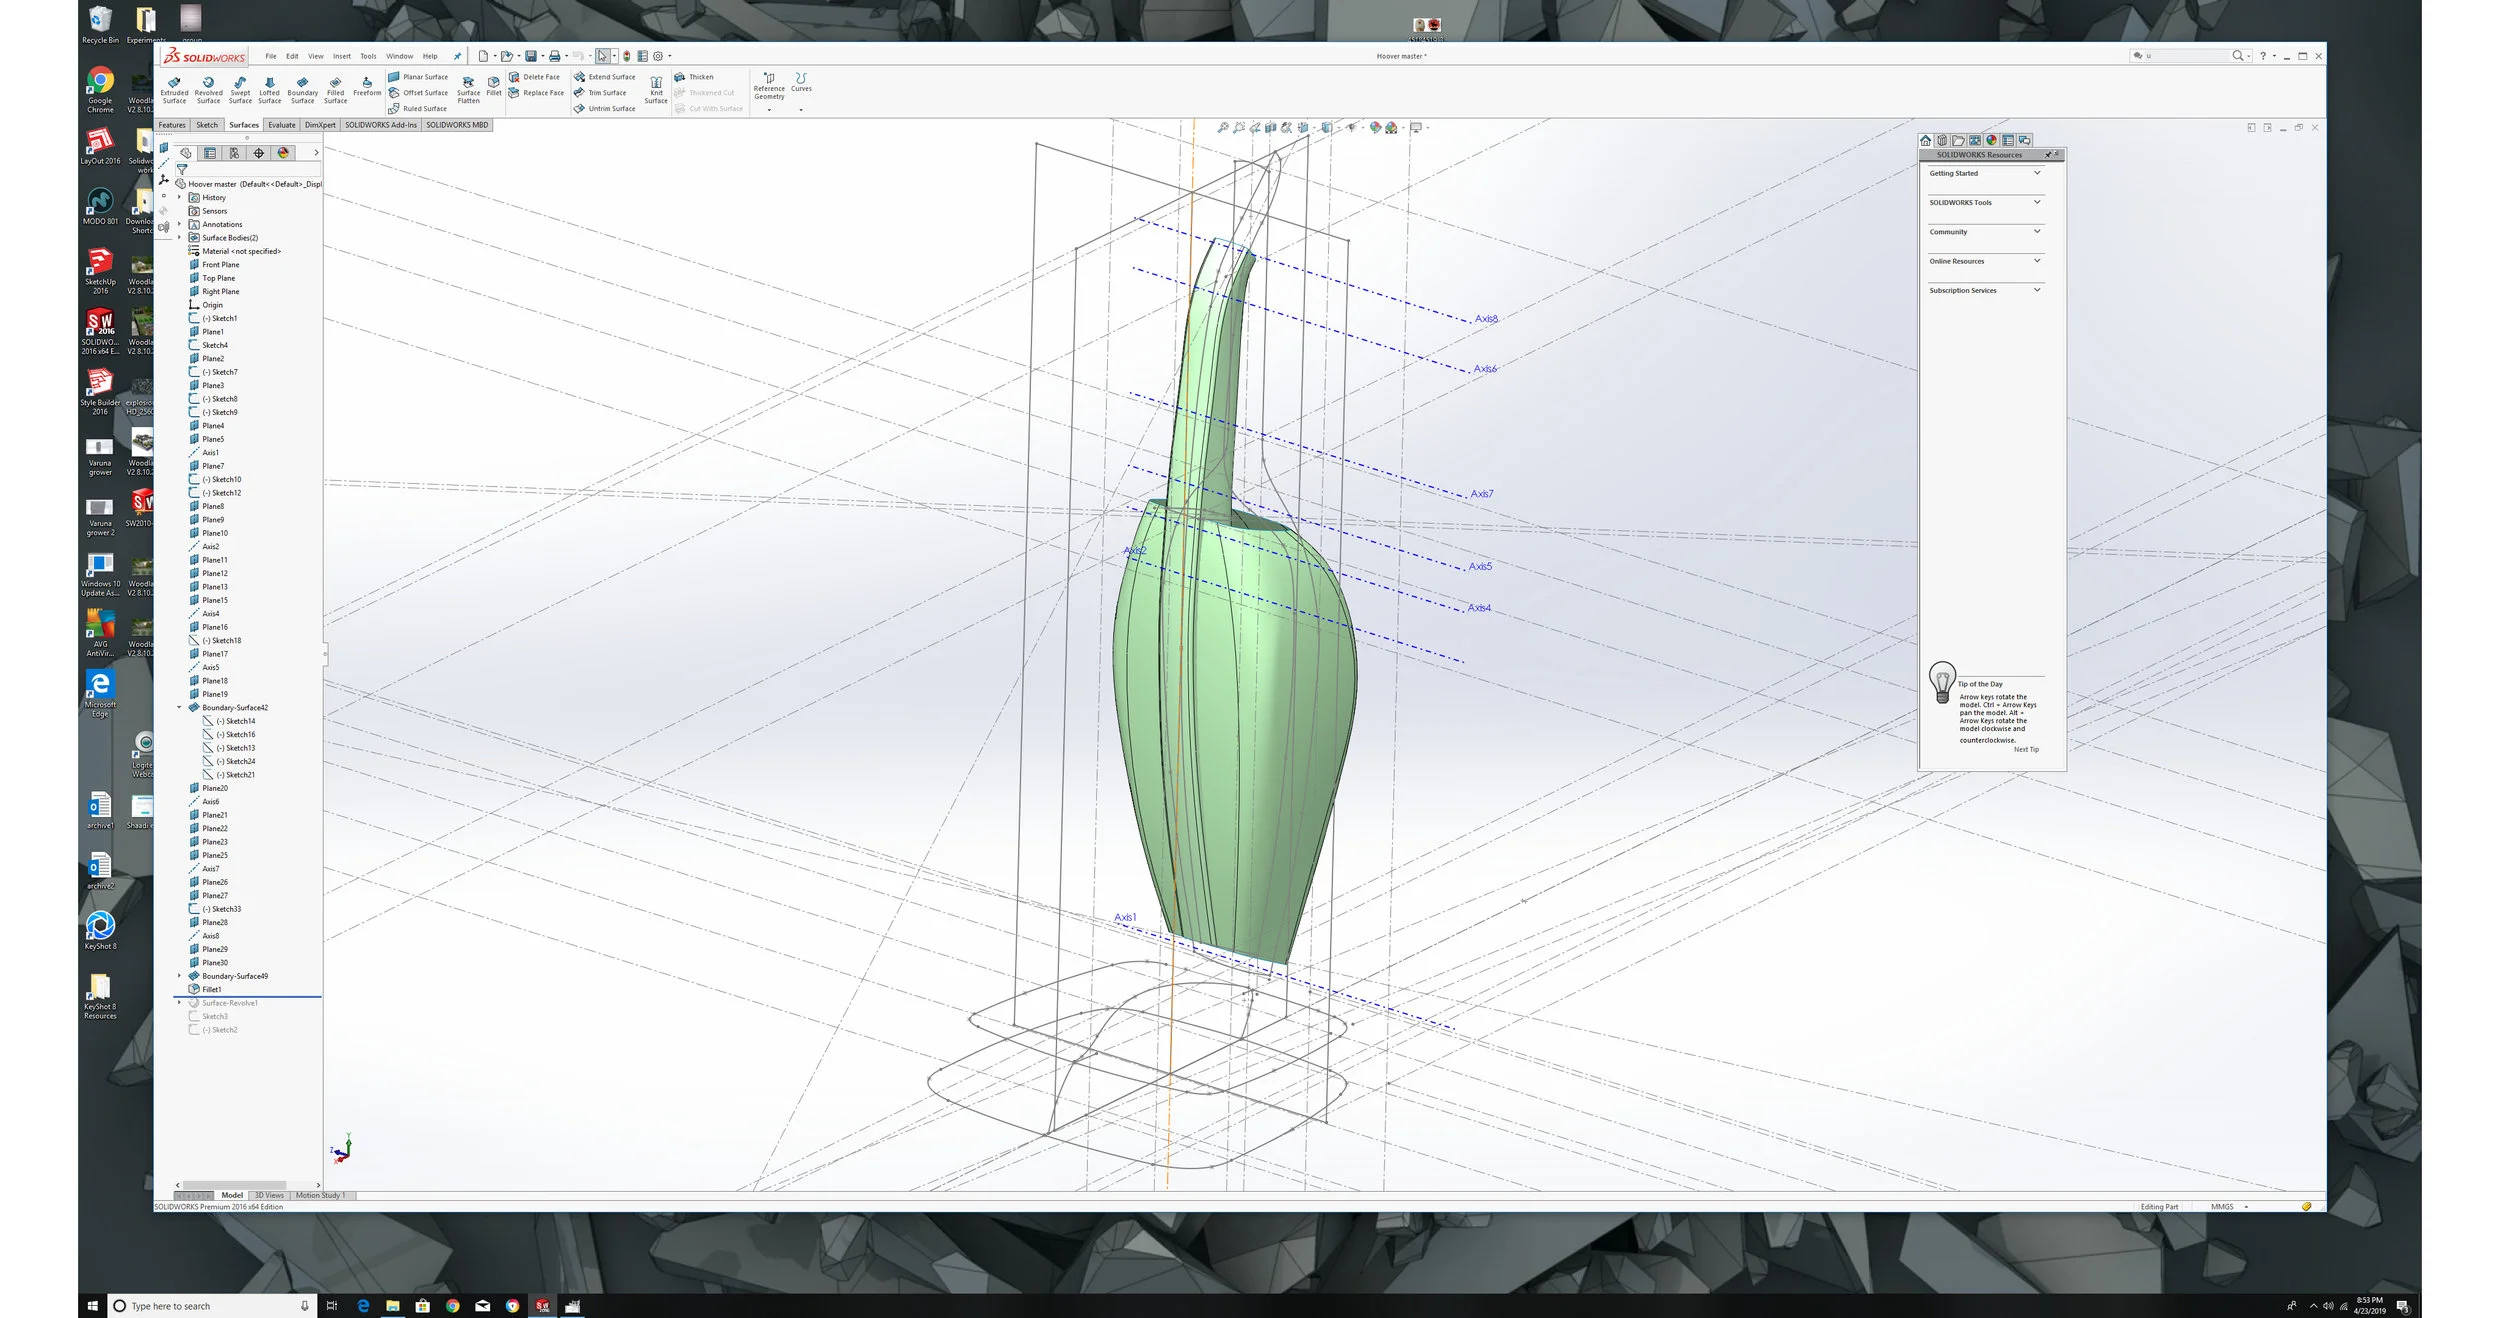Viewport: 2500px width, 1318px height.
Task: Open the SOLIDWORKS Add-Ins tab
Action: 381,125
